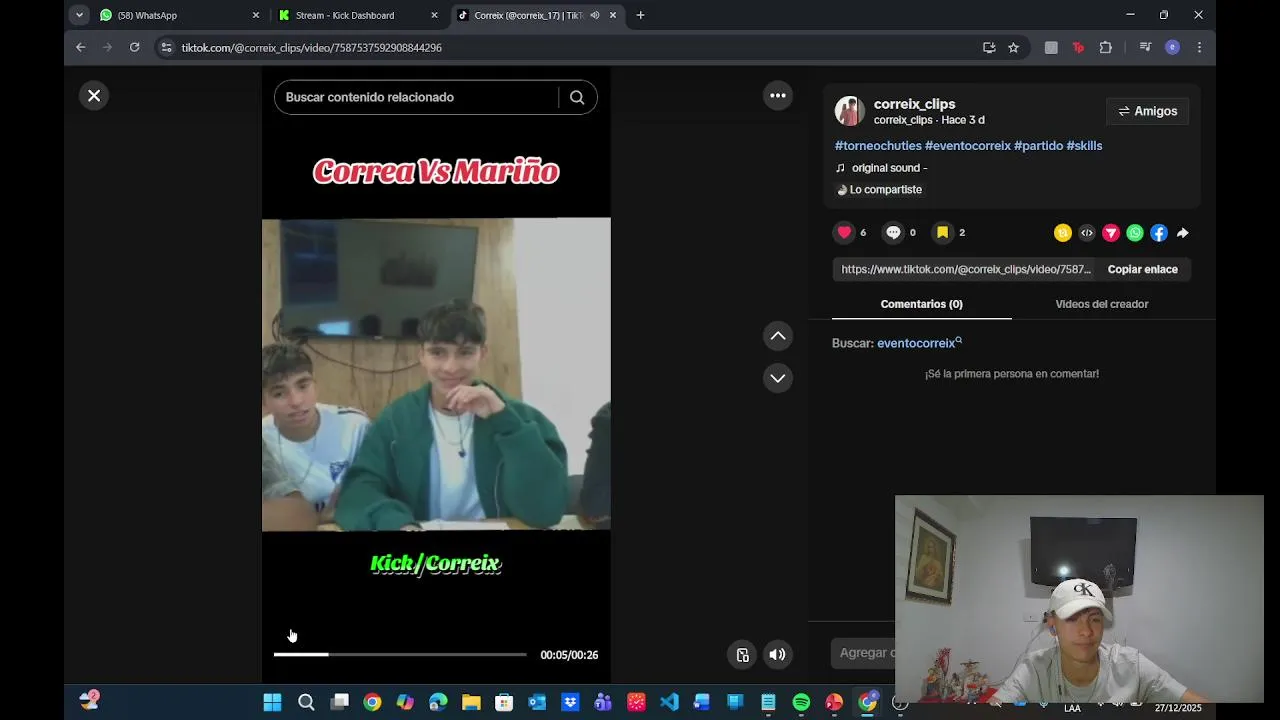Open Spotify from the taskbar

tap(801, 703)
